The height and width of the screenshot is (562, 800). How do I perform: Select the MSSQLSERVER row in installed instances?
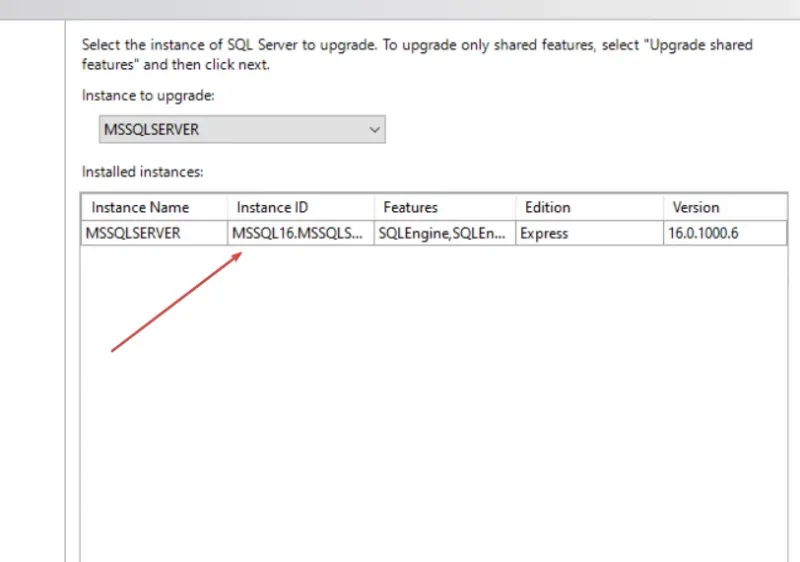[x=136, y=233]
